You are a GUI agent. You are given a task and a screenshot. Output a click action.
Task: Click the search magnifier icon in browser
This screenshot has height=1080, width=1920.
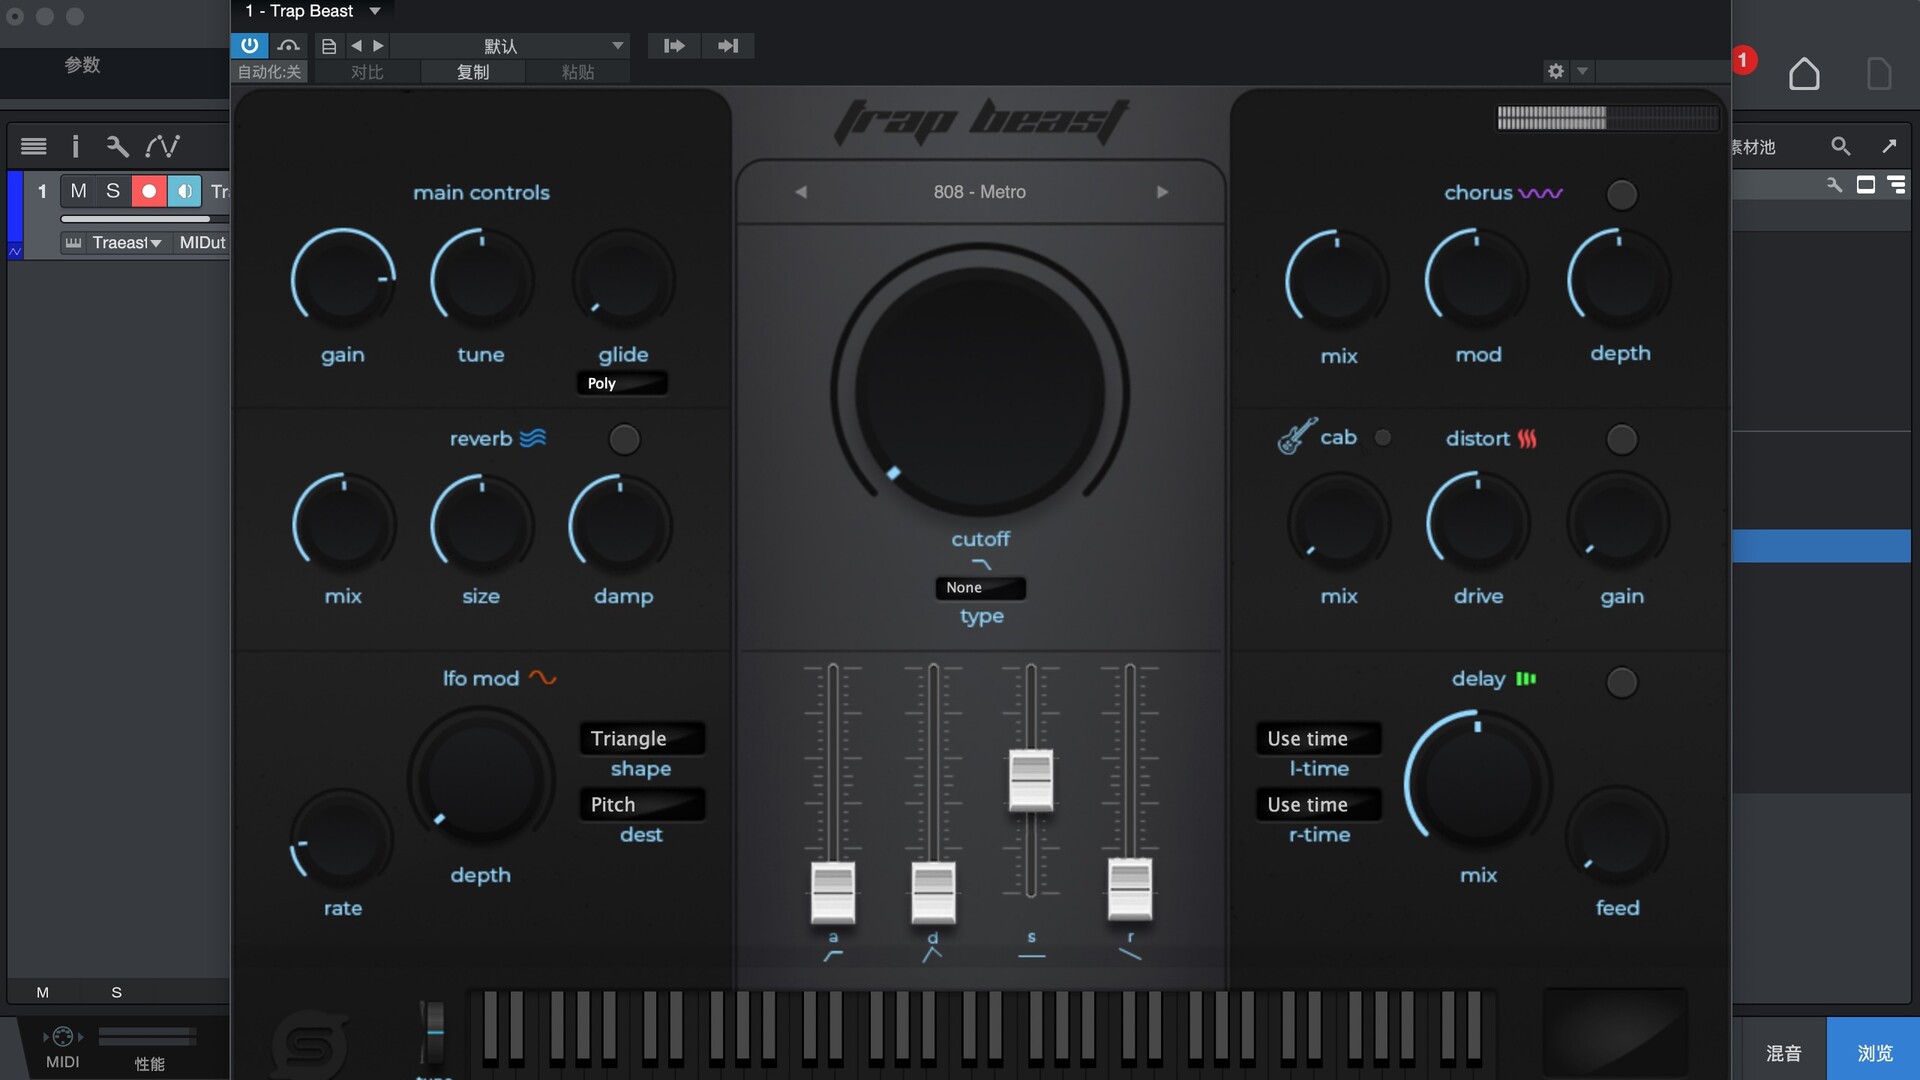pos(1840,146)
